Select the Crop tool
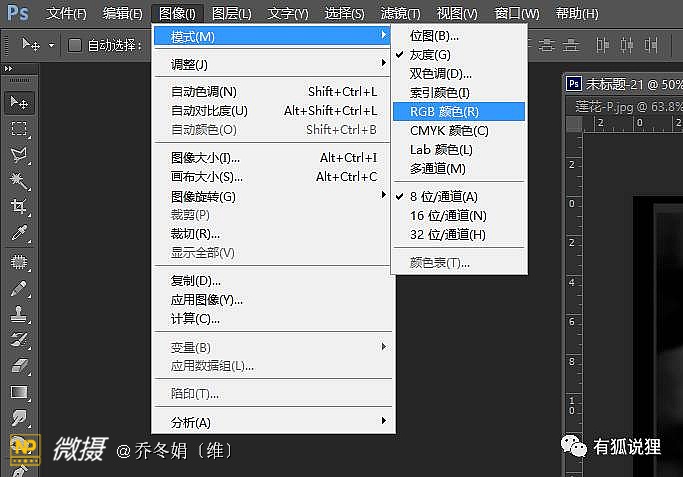This screenshot has width=683, height=477. tap(18, 206)
